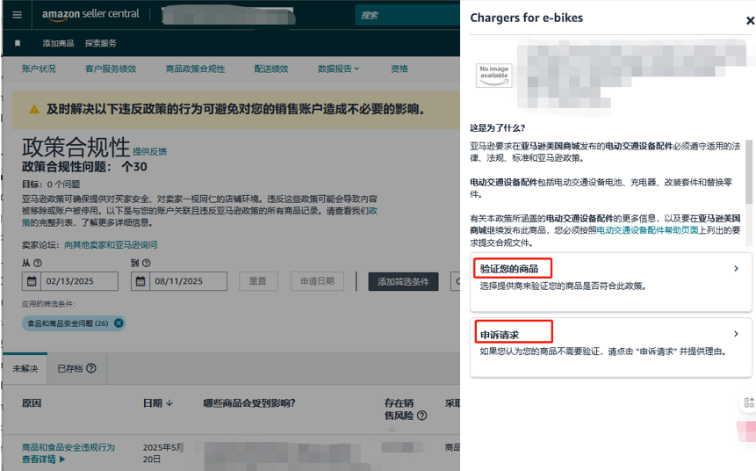756x471 pixels.
Task: Open the 资格 tab
Action: click(x=399, y=69)
